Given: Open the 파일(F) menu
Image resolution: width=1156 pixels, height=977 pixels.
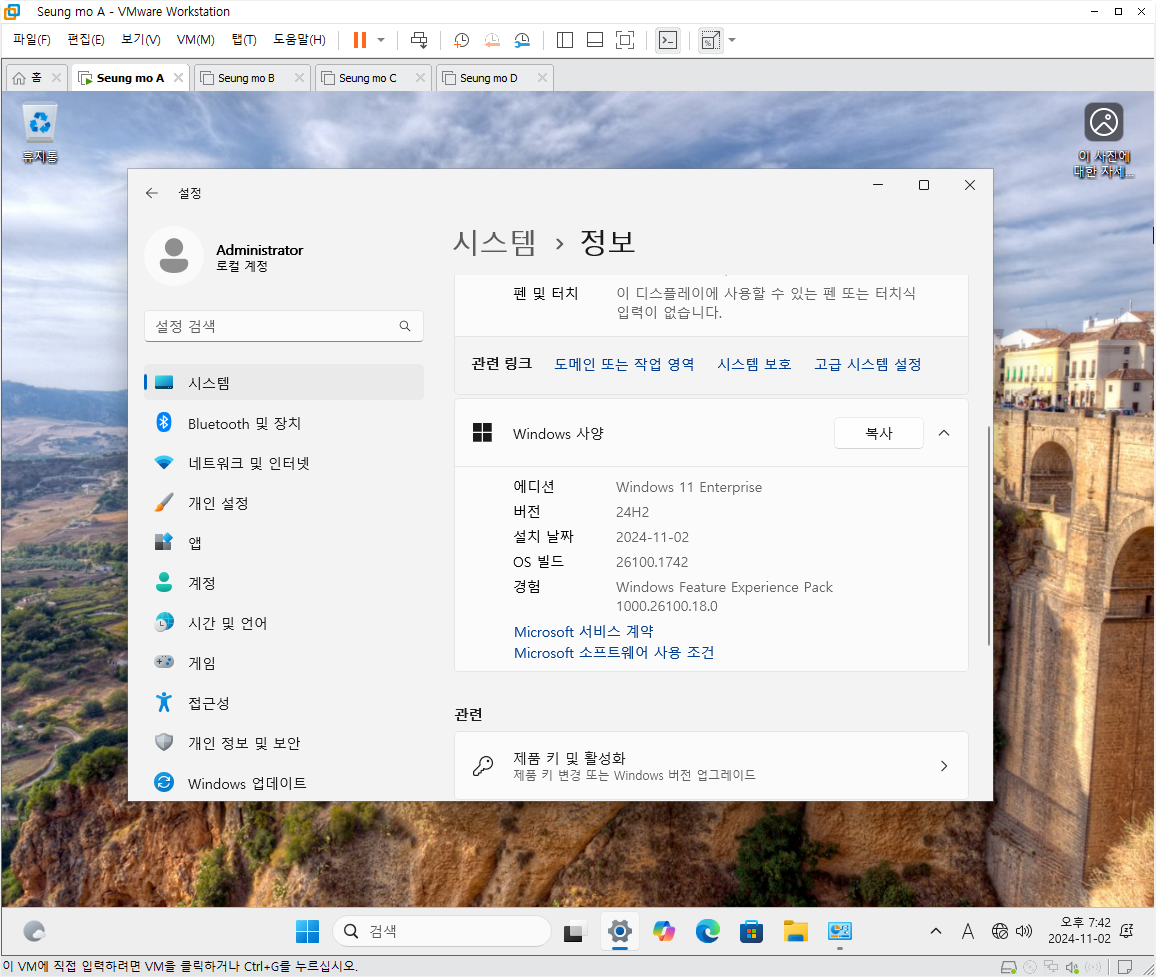Looking at the screenshot, I should click(32, 40).
